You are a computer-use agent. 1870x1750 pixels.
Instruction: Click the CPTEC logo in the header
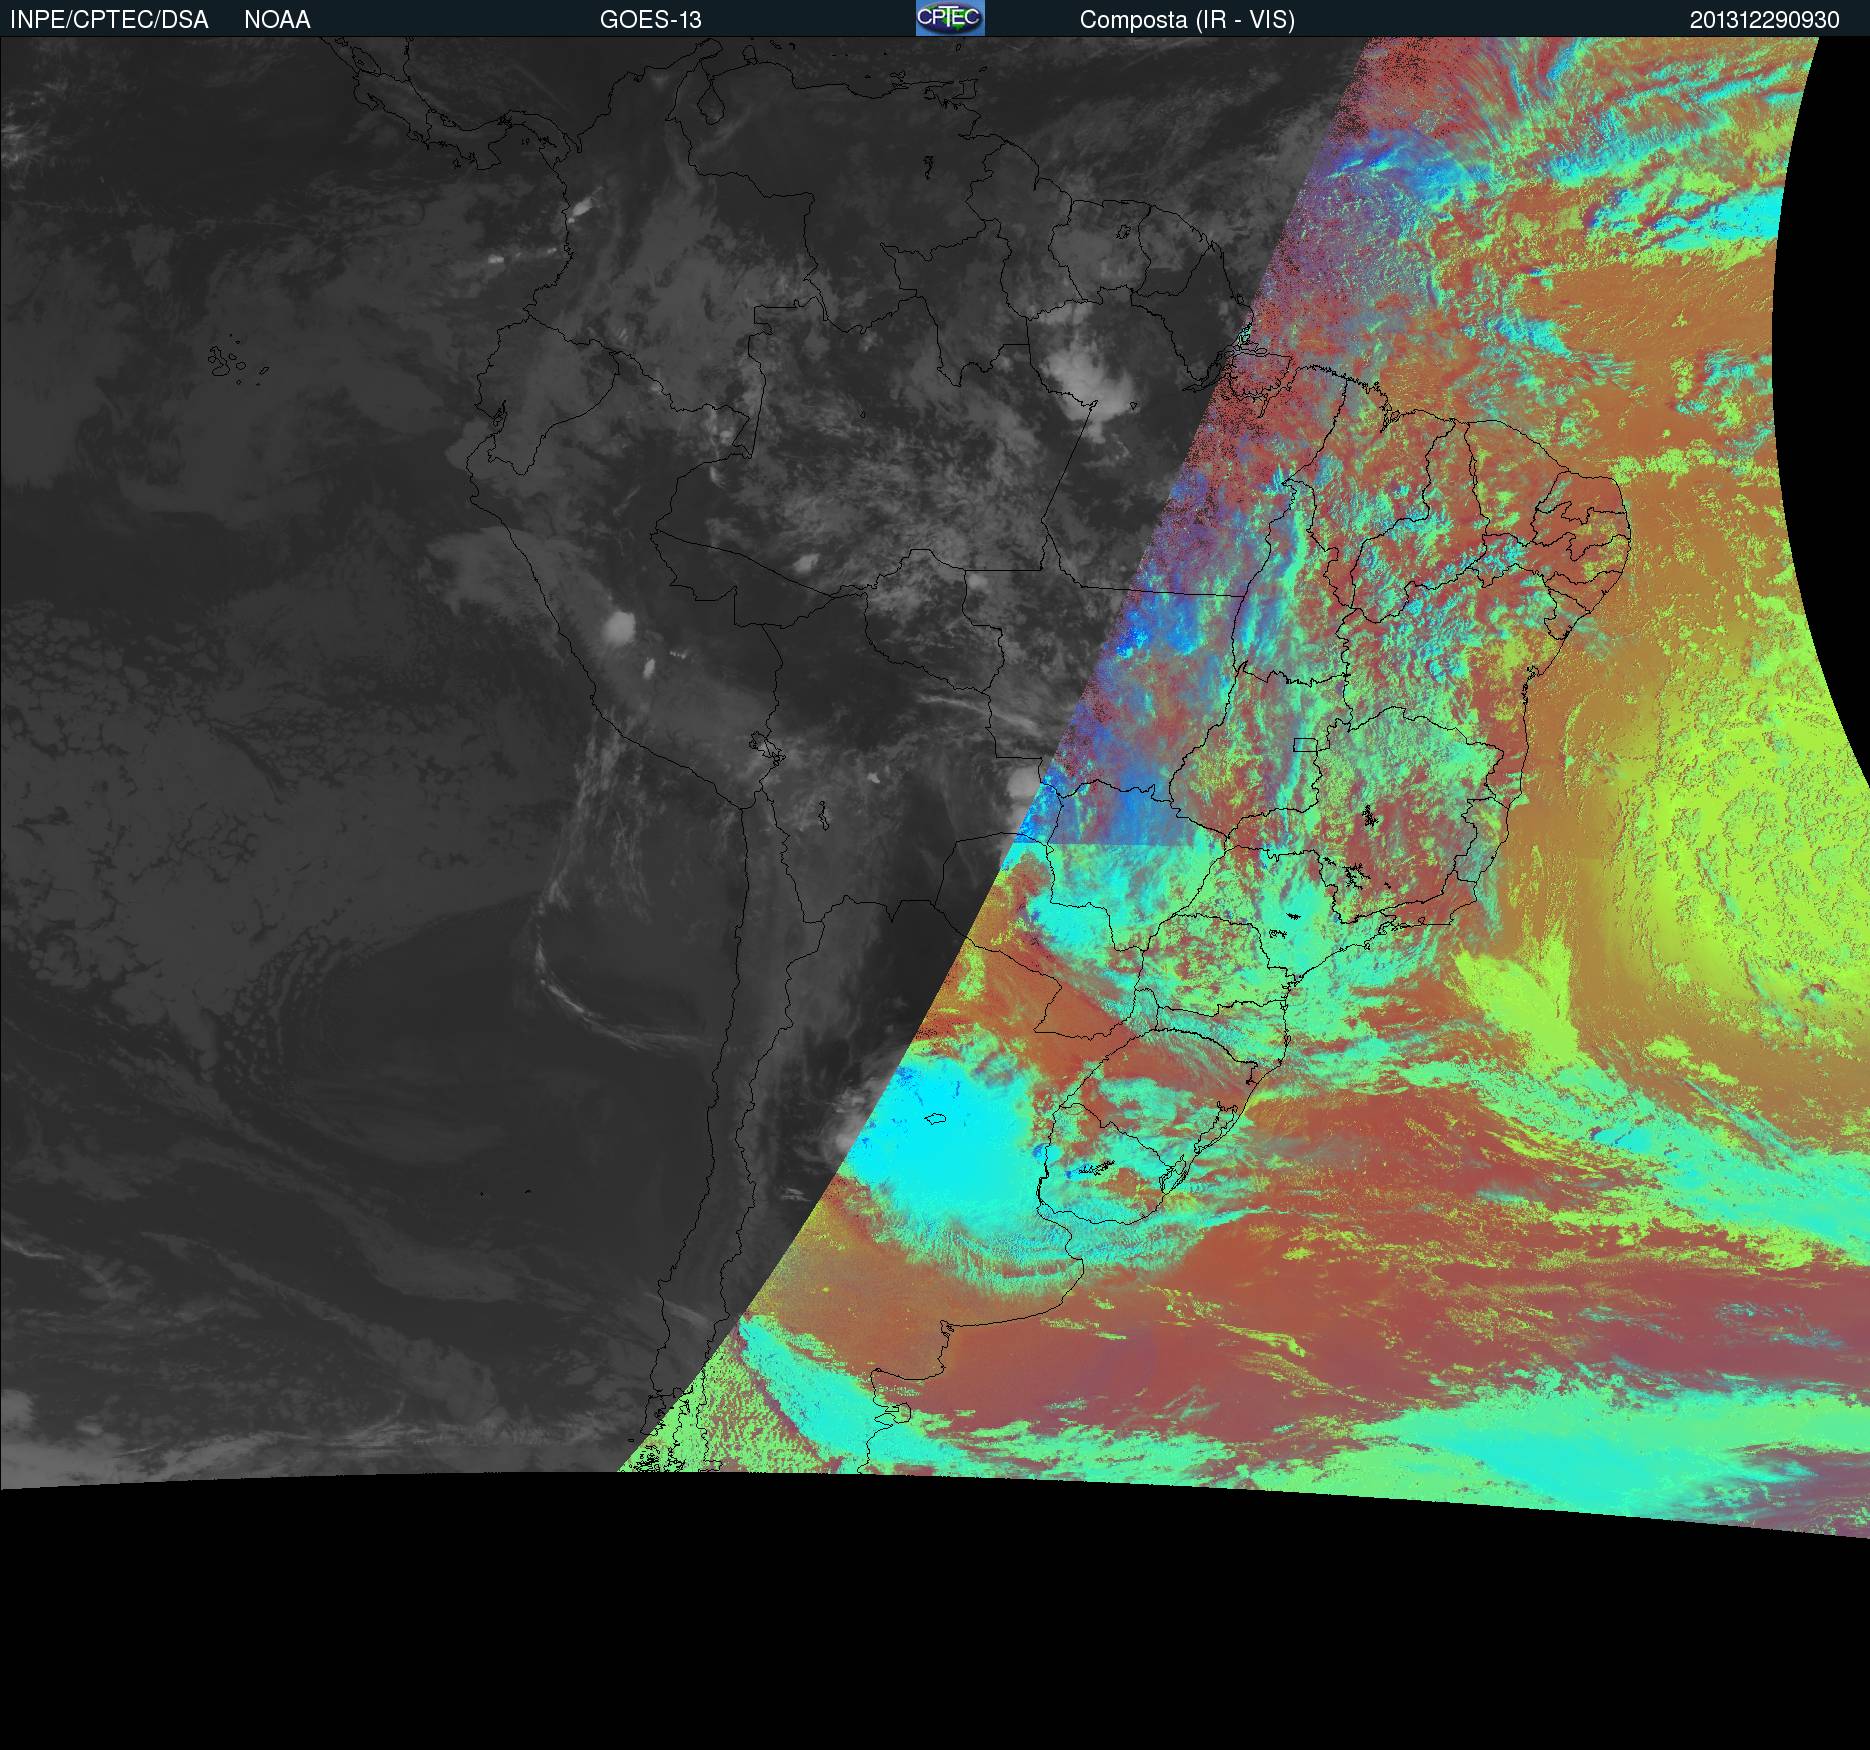point(950,18)
